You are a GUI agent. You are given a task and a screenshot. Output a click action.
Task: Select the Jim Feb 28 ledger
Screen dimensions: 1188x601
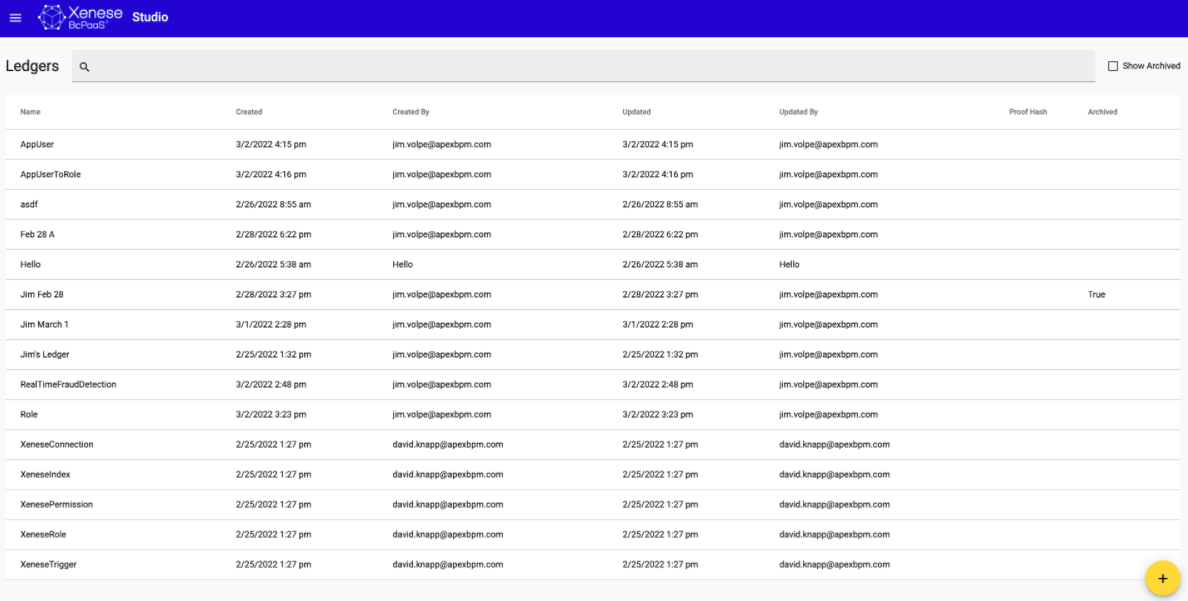point(42,294)
